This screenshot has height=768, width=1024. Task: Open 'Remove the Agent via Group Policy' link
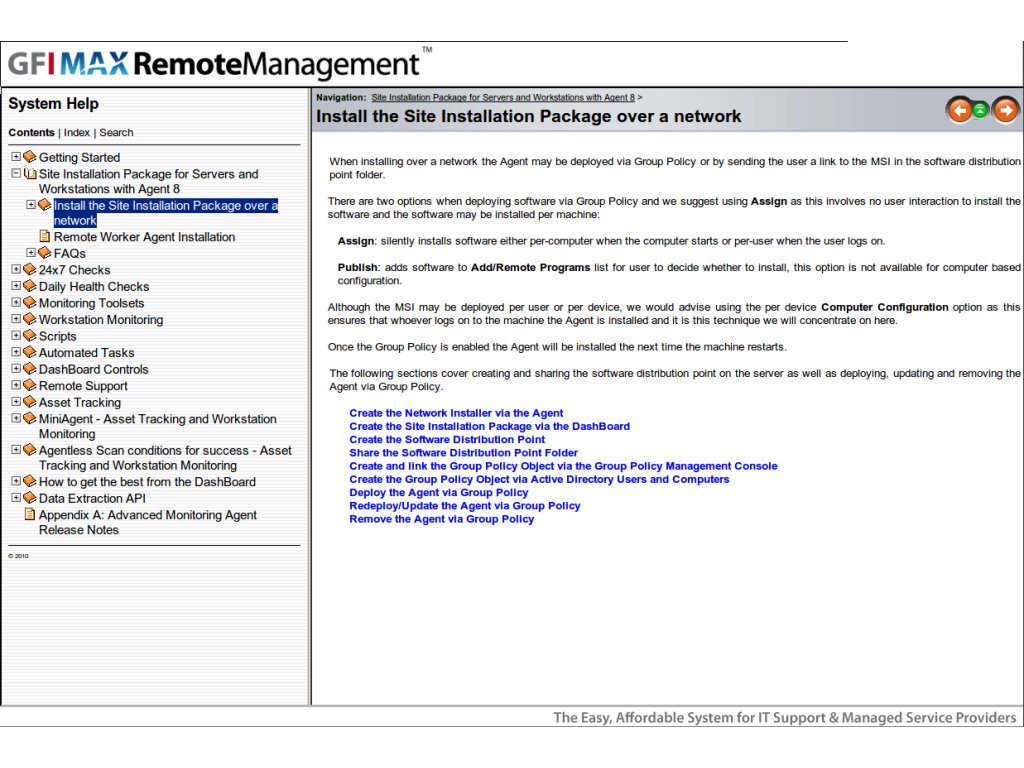[441, 519]
